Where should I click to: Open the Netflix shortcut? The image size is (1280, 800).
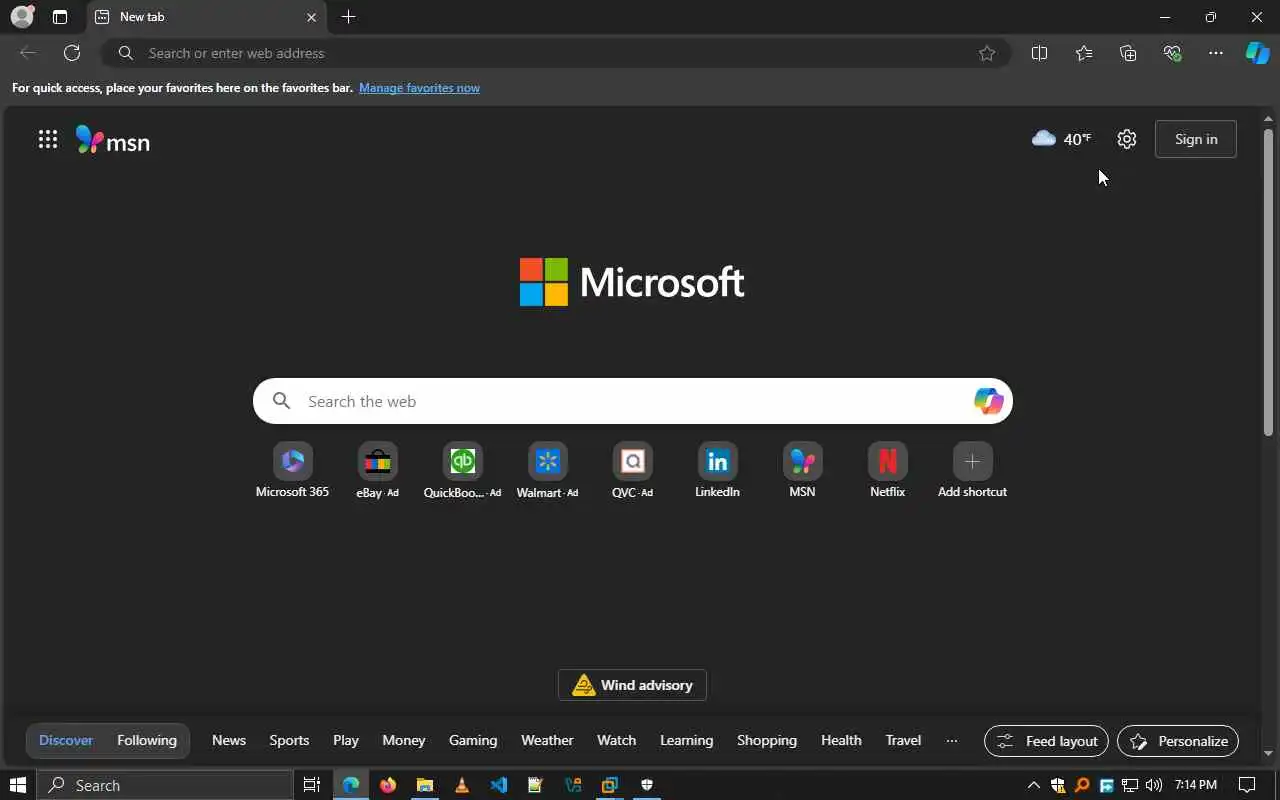[x=887, y=470]
